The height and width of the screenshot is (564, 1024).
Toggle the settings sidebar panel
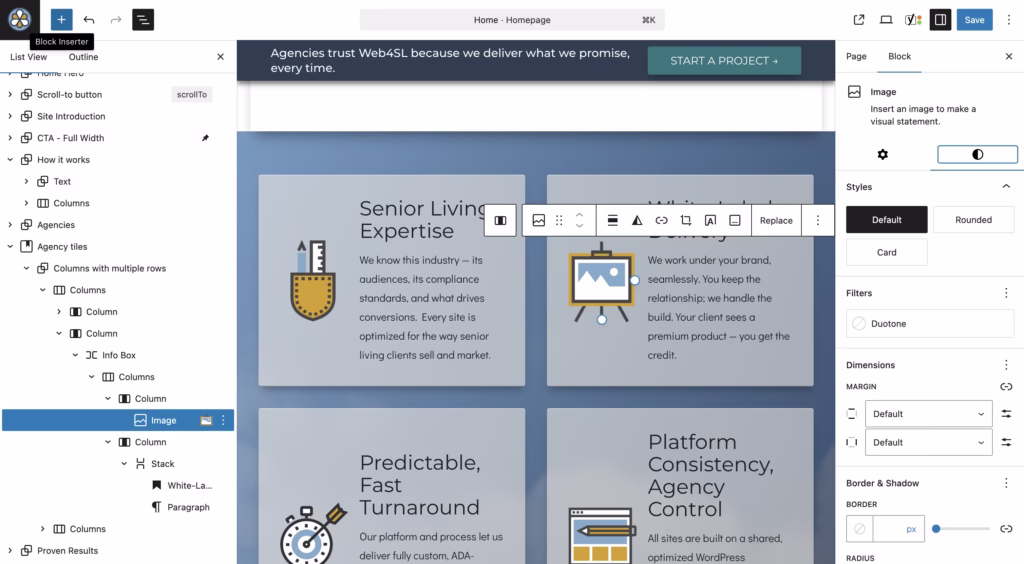pos(940,19)
